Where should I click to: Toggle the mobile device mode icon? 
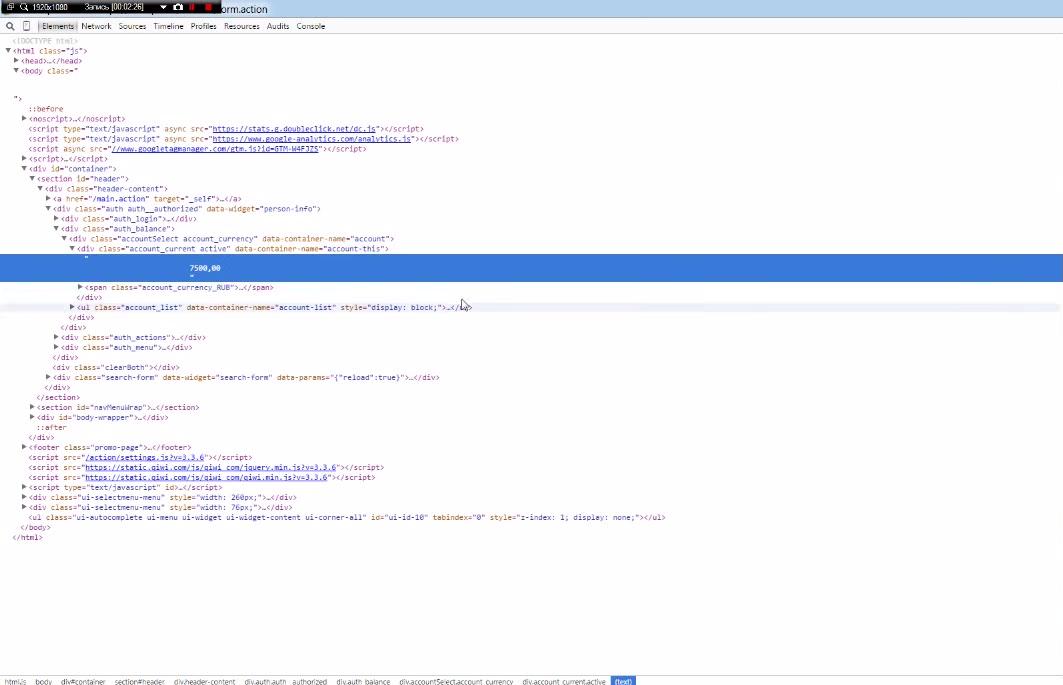[x=26, y=26]
